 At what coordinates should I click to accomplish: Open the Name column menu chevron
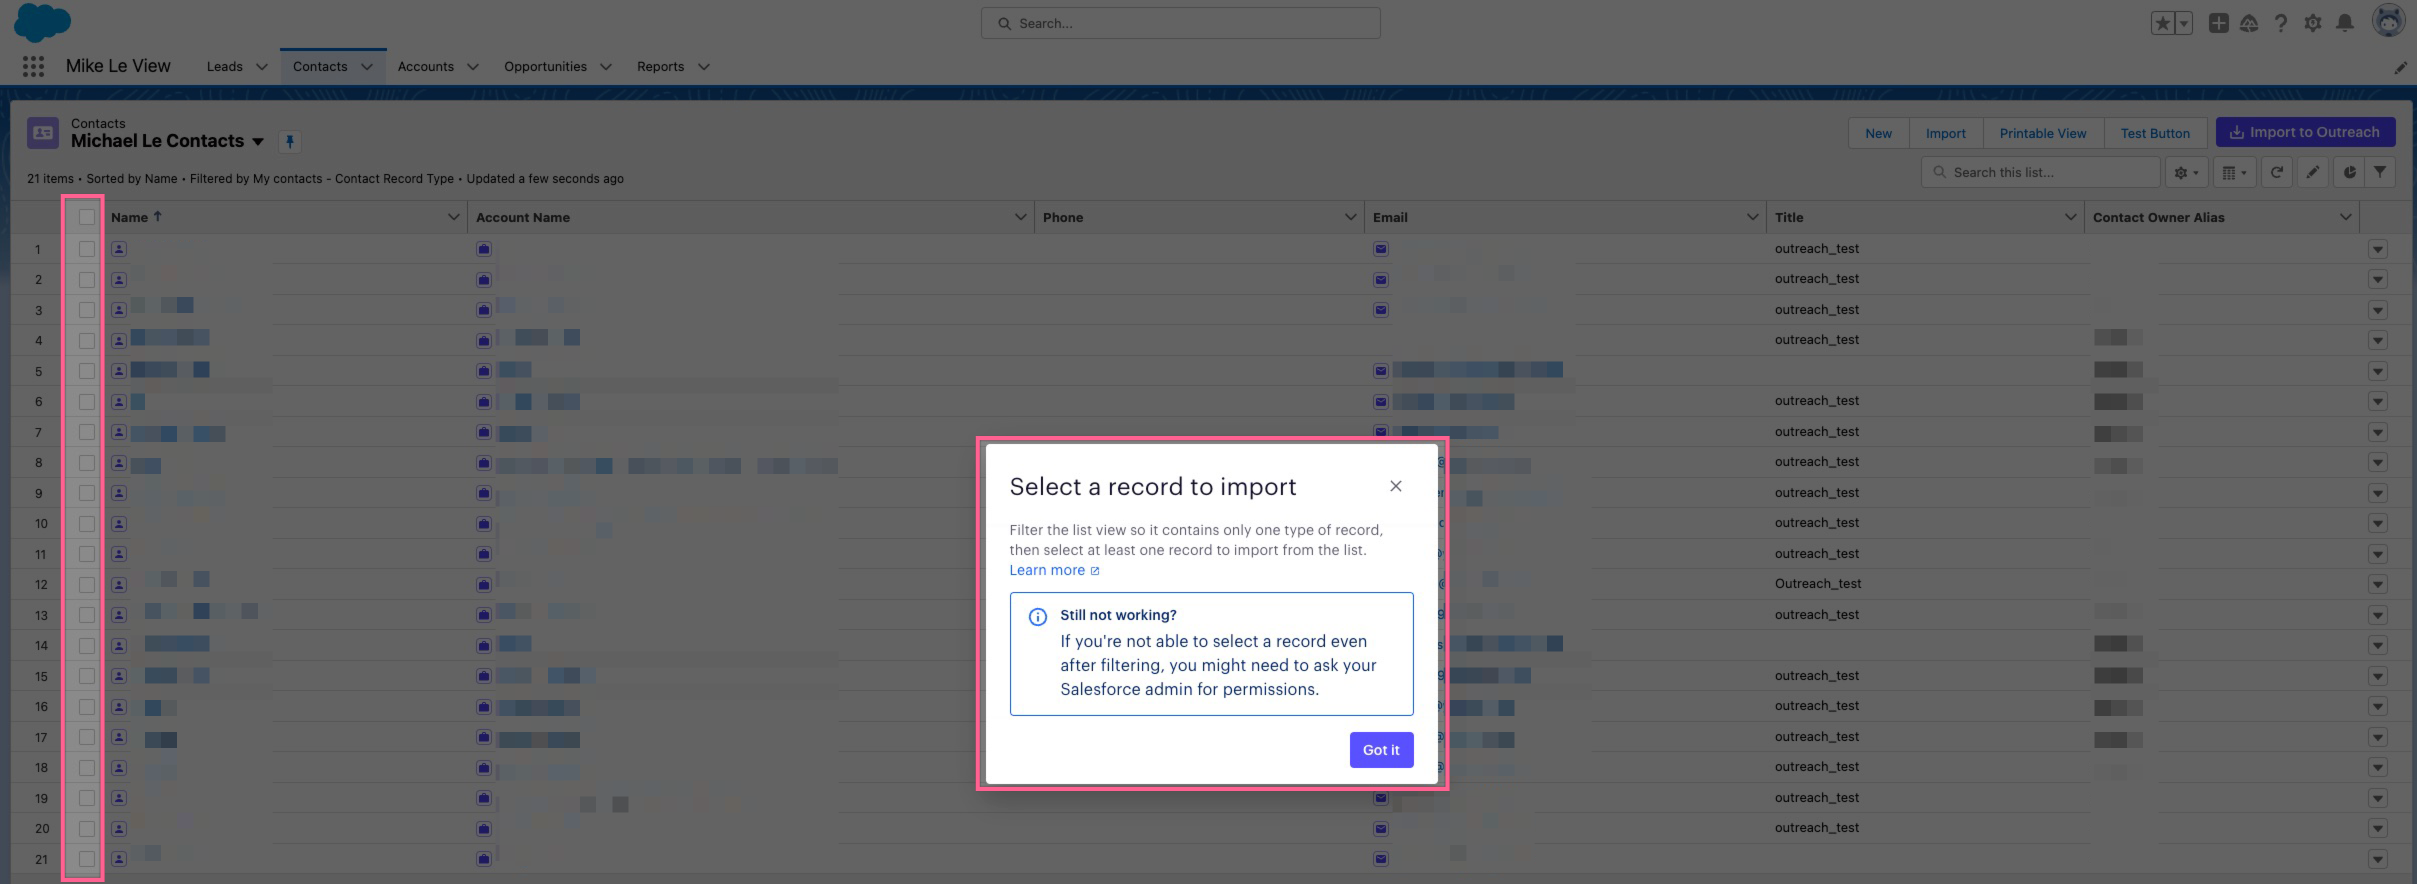tap(454, 217)
